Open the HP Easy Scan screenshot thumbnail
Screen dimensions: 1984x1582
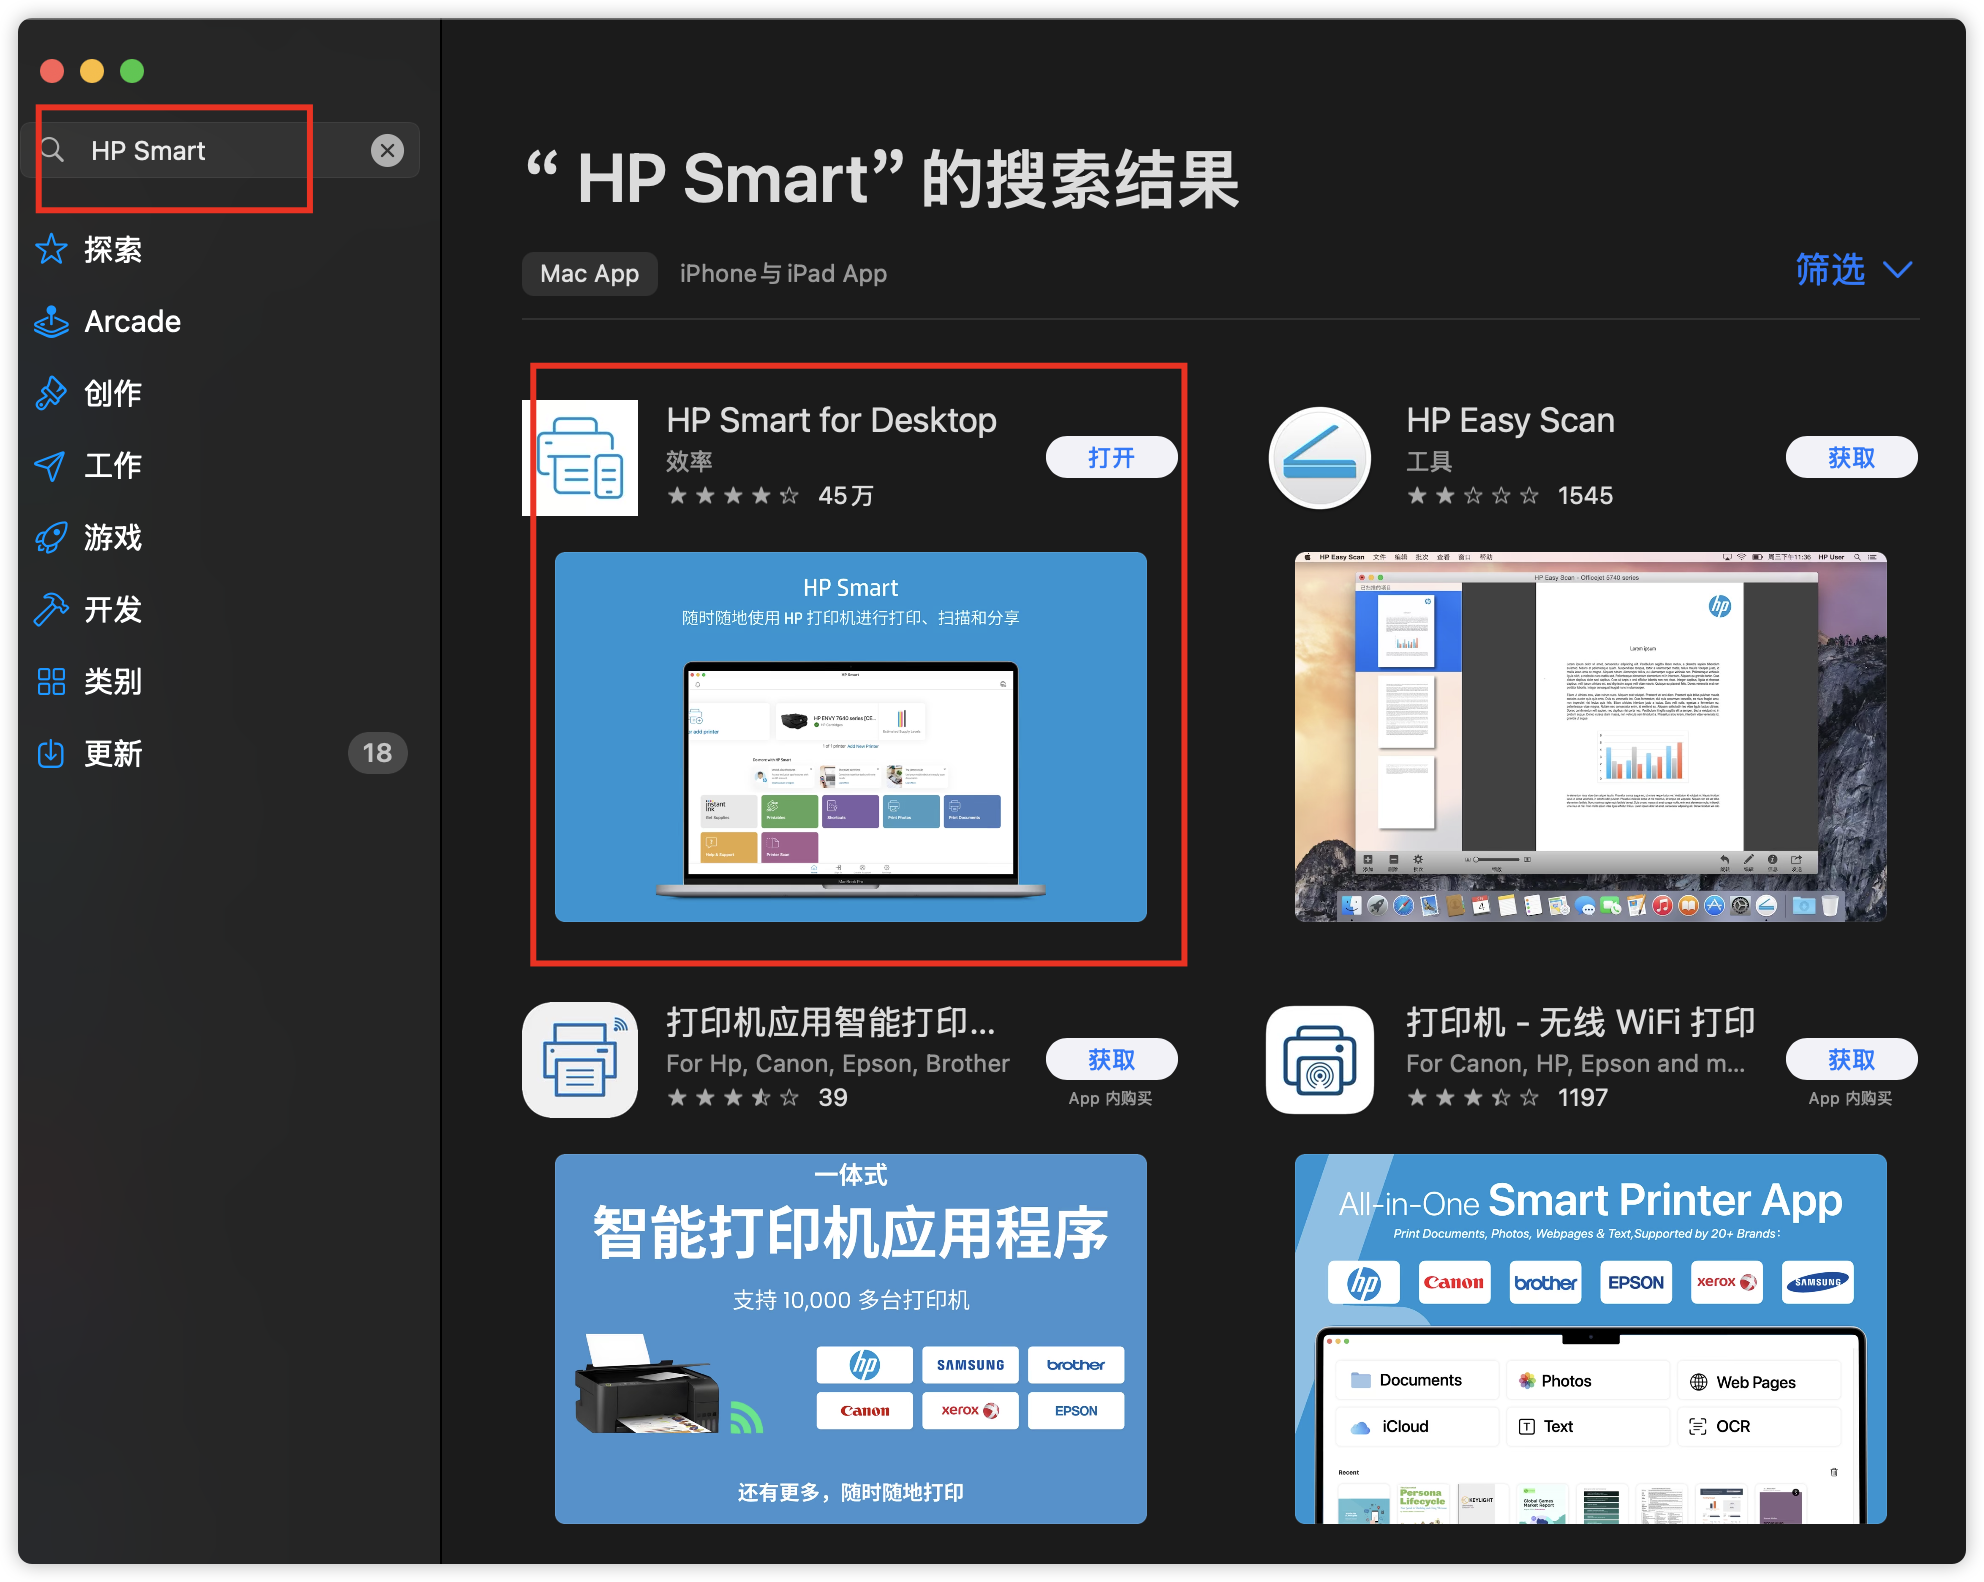pyautogui.click(x=1590, y=736)
